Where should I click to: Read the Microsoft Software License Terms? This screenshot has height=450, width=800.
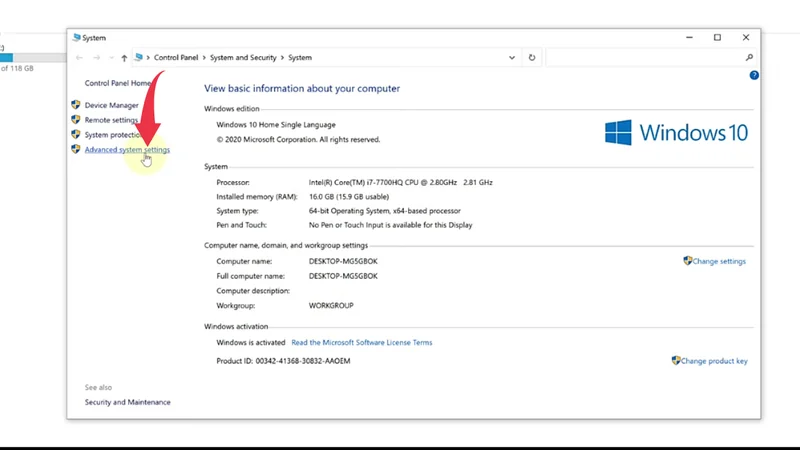361,343
